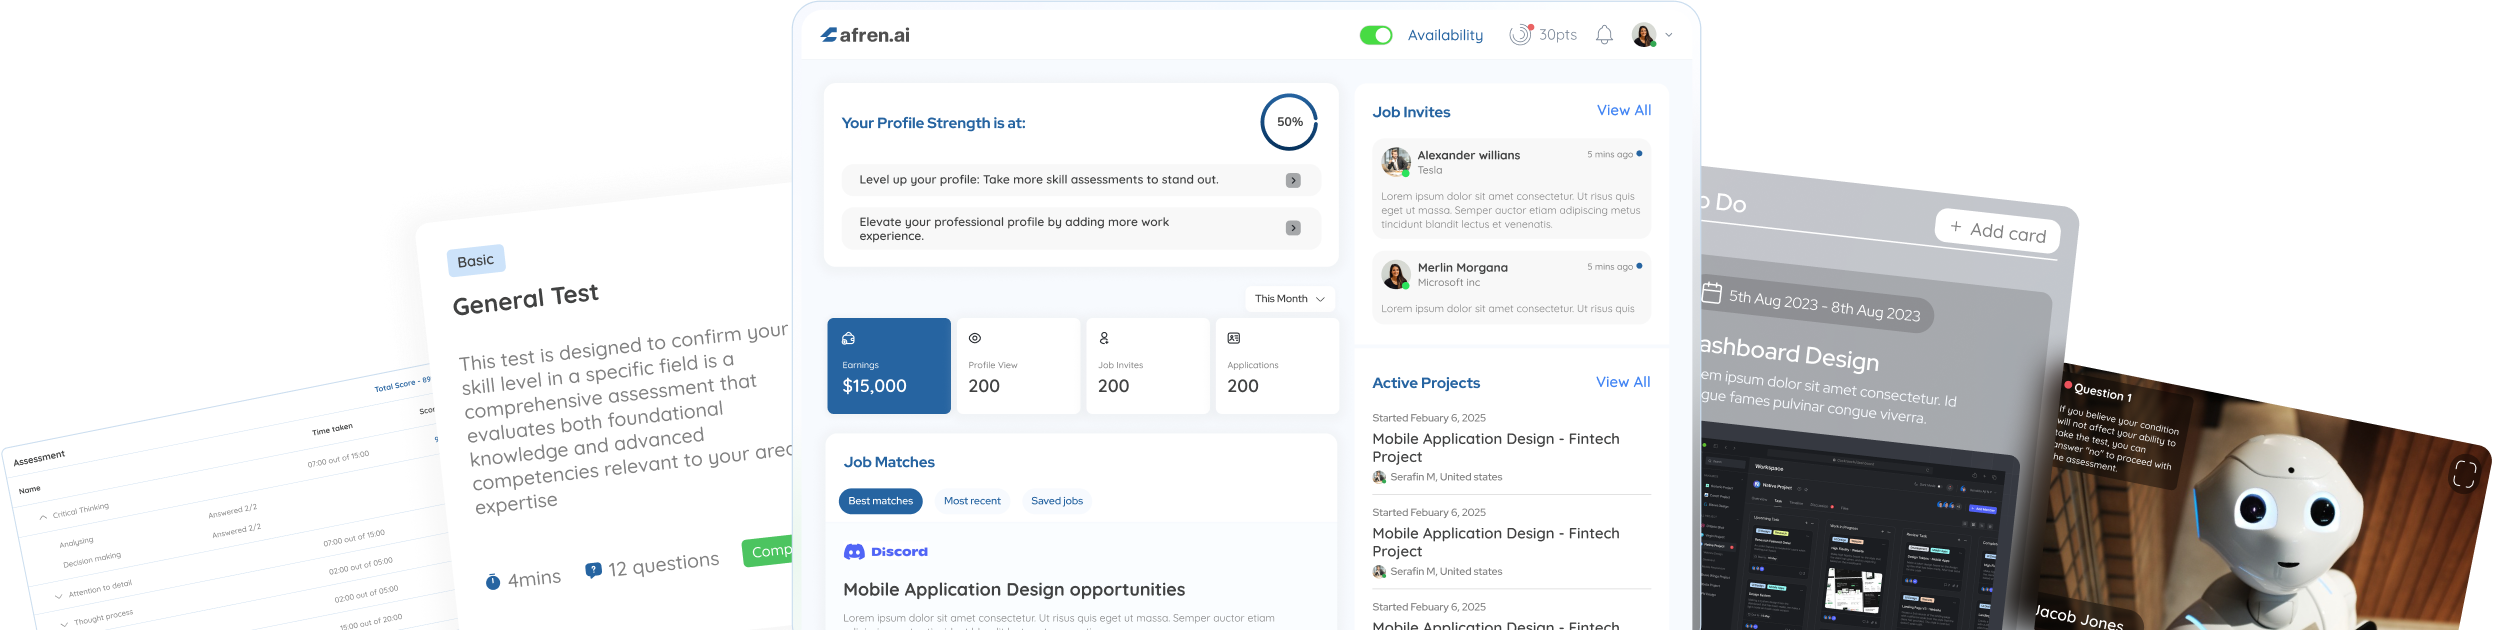Open 'Mobile Application Design opportunities' job title
This screenshot has width=2495, height=630.
click(x=1014, y=590)
